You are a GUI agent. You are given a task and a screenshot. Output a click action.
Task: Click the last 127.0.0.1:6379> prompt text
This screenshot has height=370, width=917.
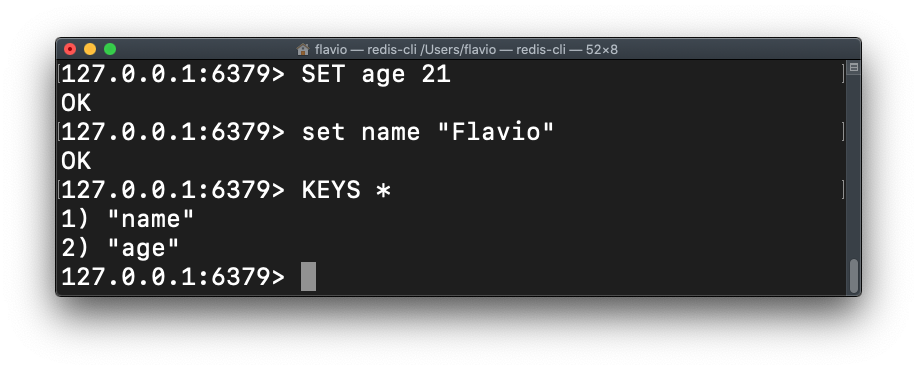173,277
